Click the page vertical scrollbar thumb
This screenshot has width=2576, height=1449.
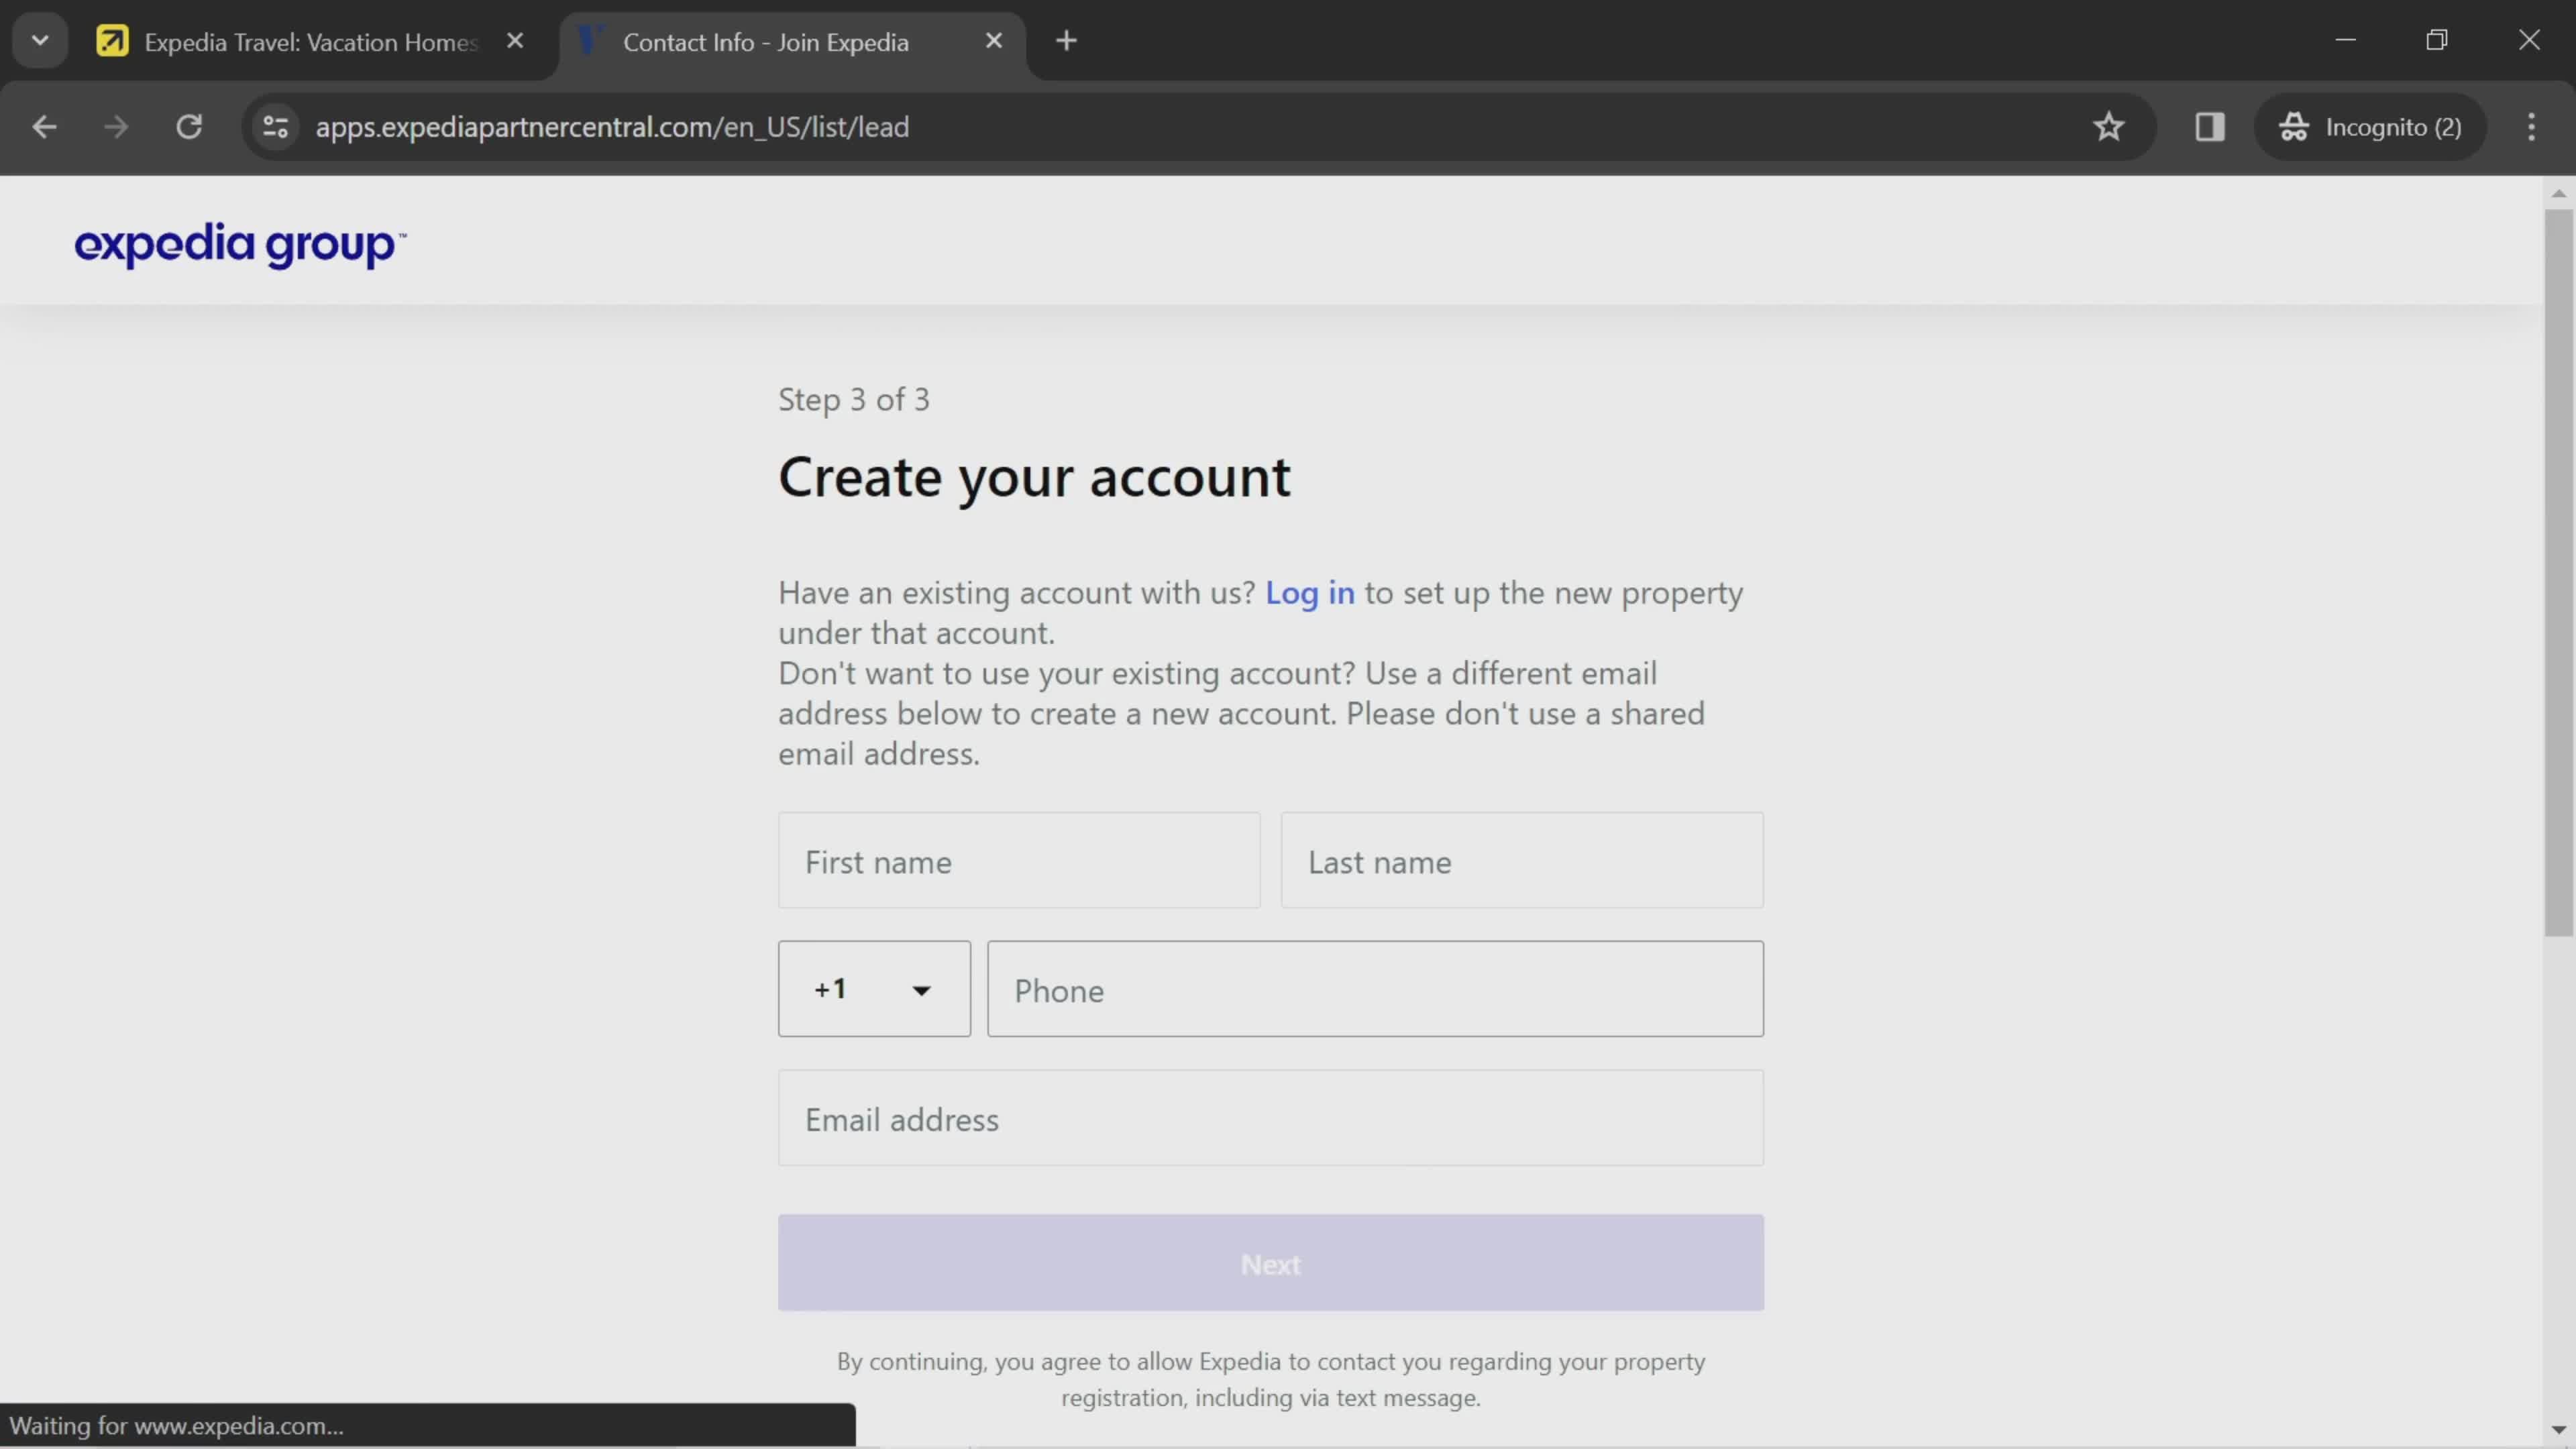pos(2558,572)
